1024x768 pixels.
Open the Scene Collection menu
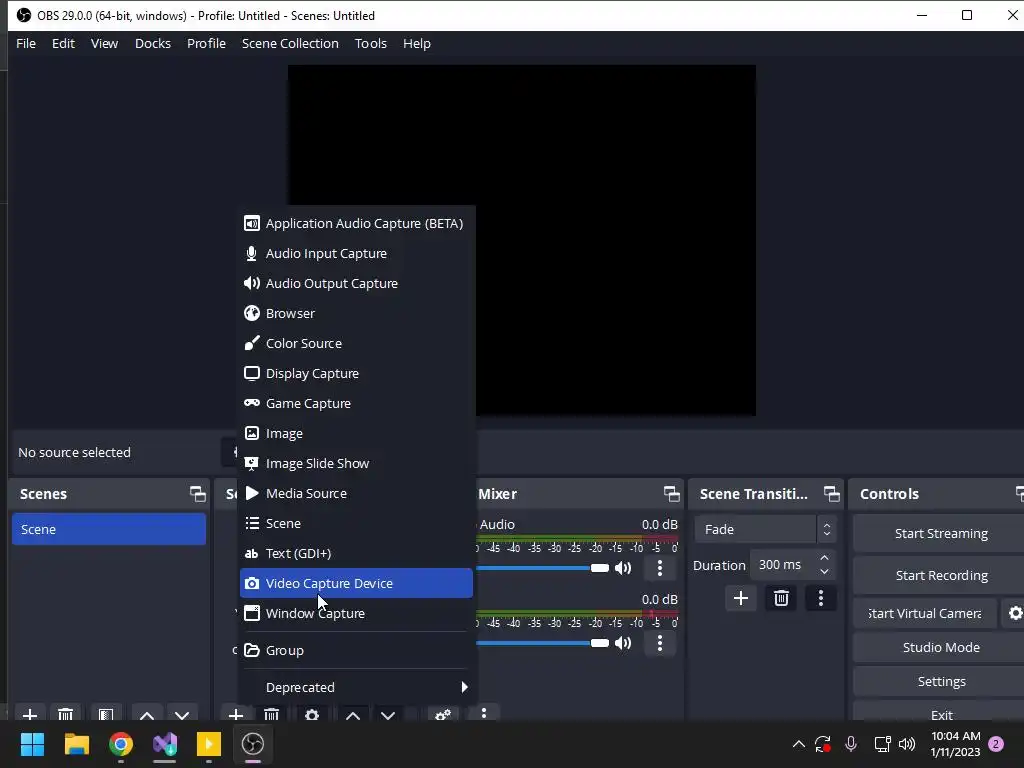click(x=290, y=44)
